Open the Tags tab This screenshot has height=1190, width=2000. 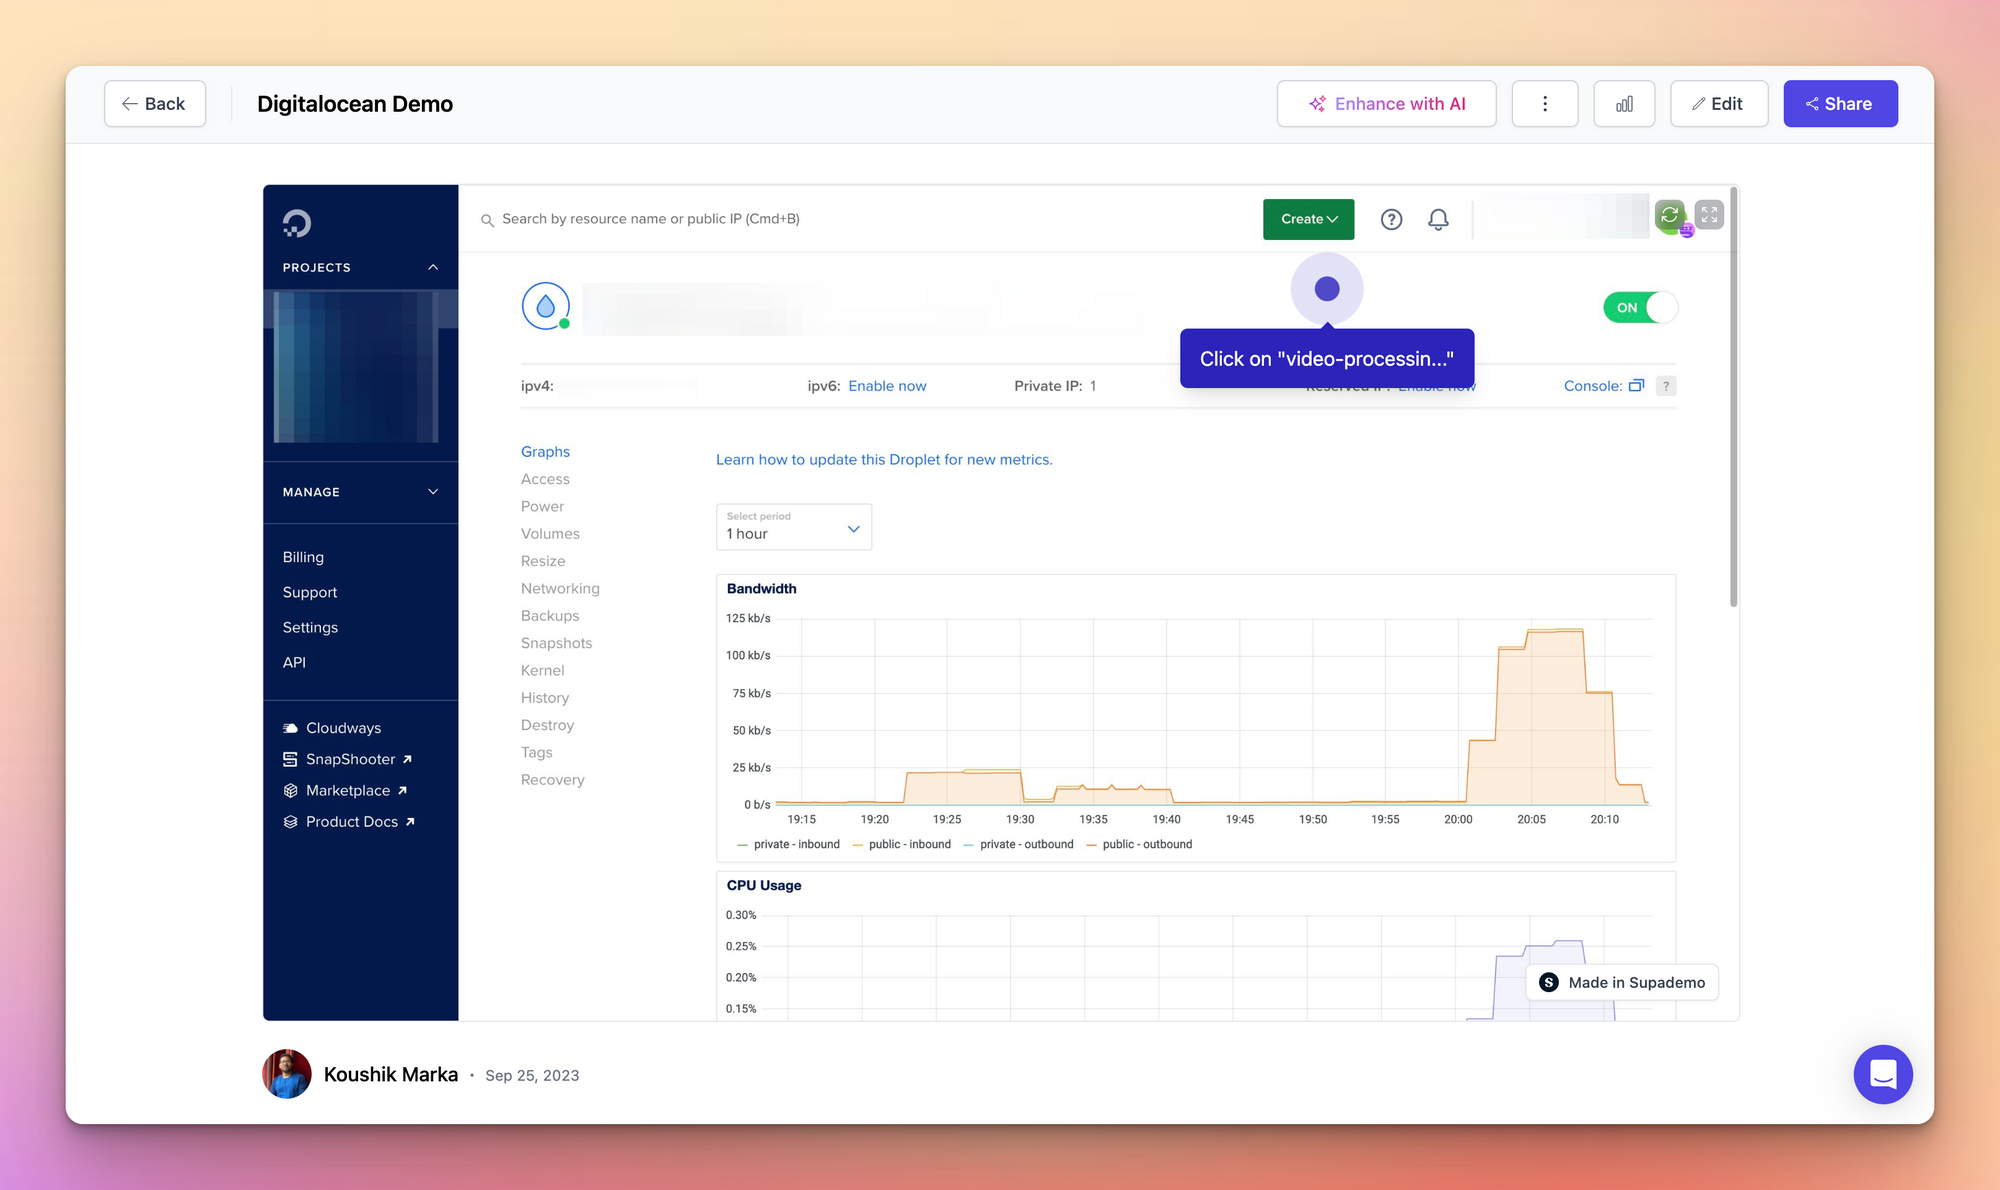click(536, 752)
